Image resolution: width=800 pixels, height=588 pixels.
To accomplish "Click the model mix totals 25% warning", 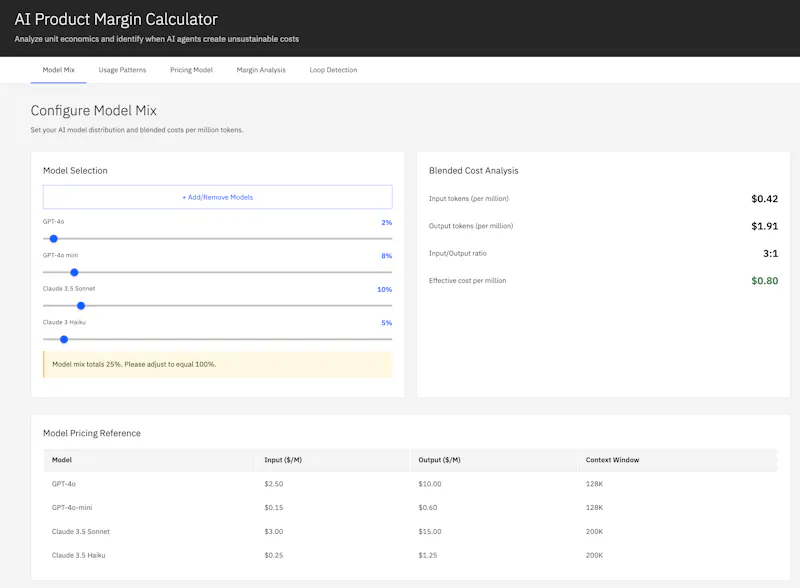I will coord(217,364).
